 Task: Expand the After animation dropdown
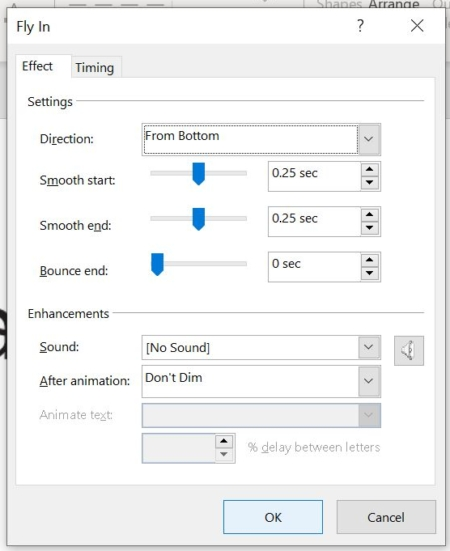369,381
